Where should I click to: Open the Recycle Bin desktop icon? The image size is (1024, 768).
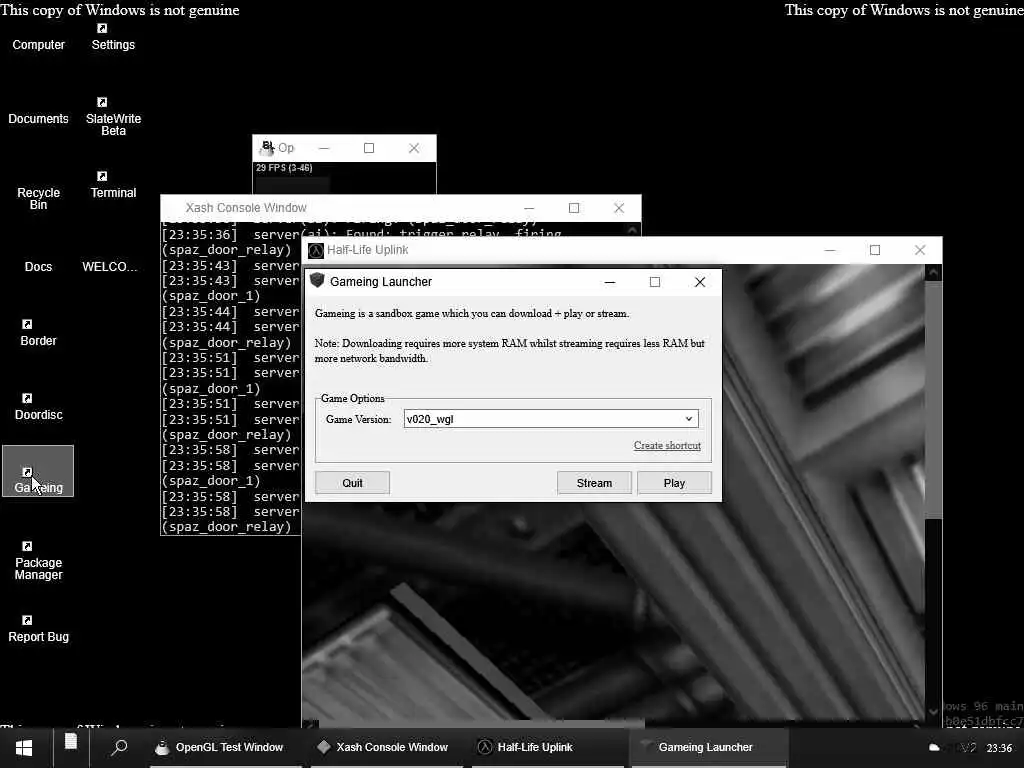point(39,198)
